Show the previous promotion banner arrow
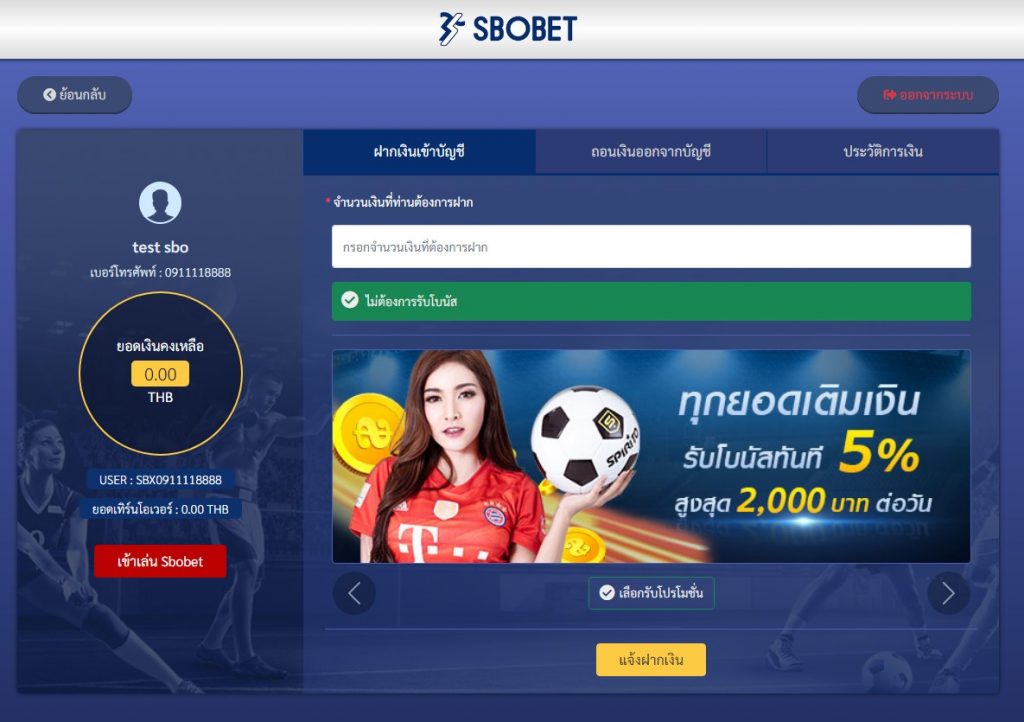The width and height of the screenshot is (1024, 722). click(x=354, y=593)
